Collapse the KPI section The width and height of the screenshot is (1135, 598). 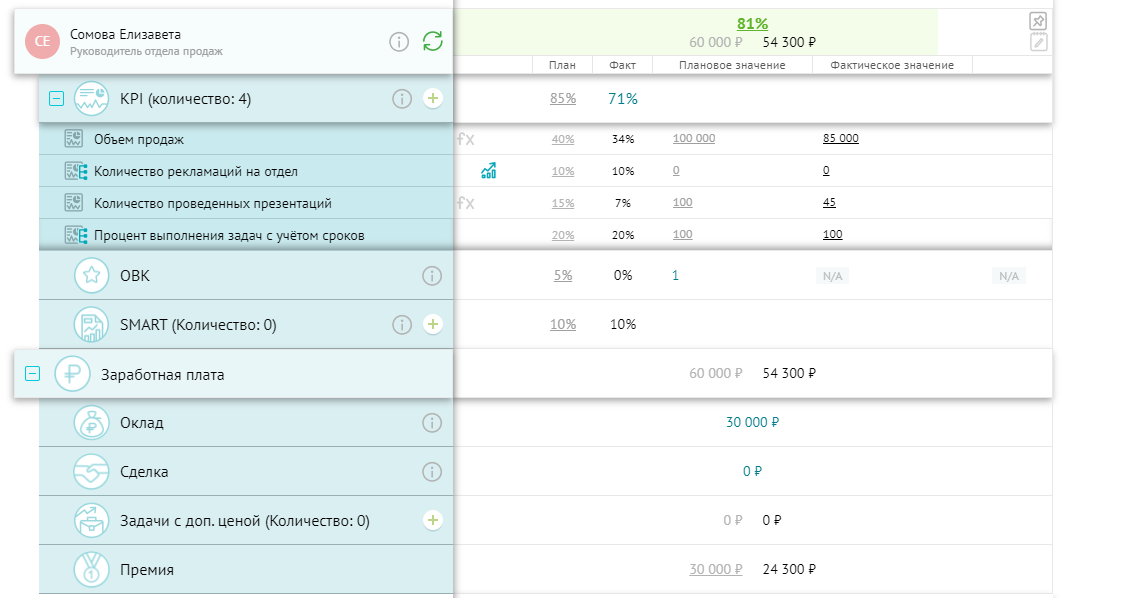click(56, 98)
